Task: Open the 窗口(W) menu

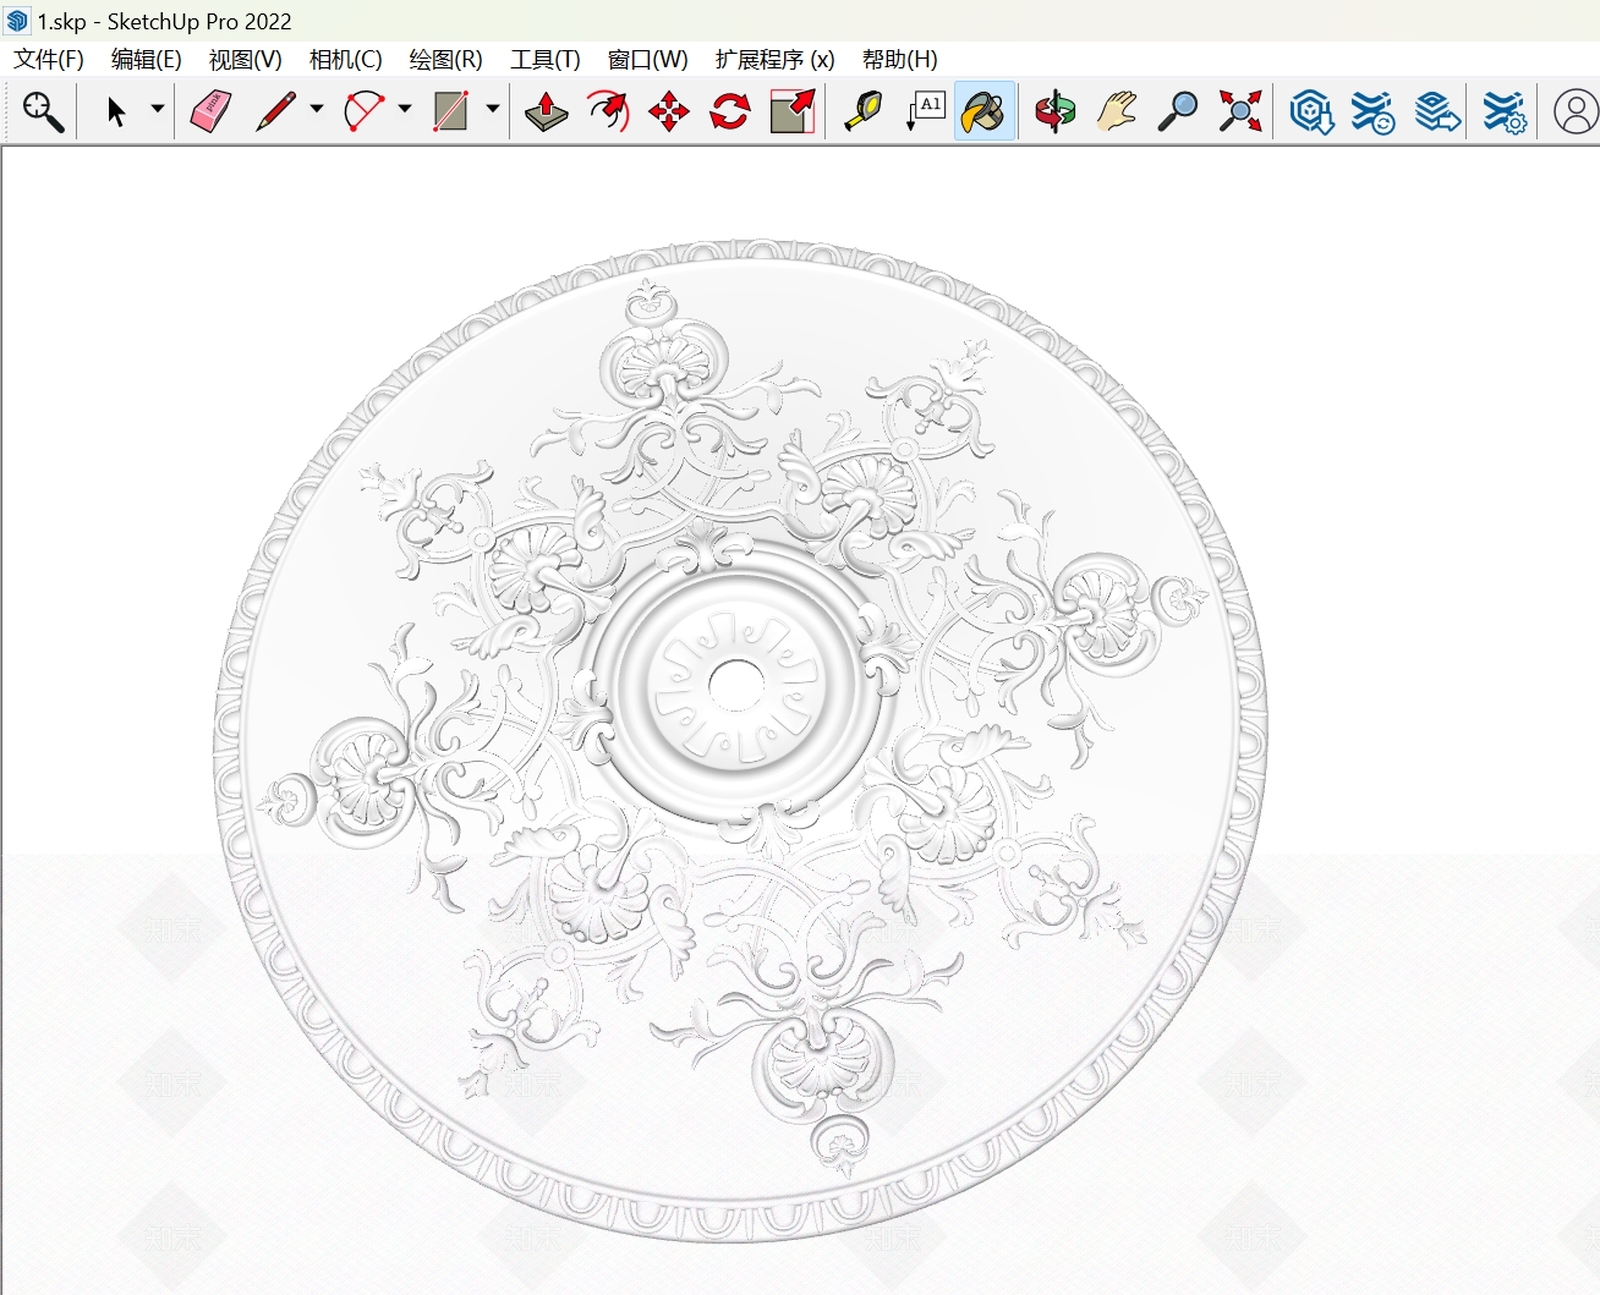Action: 647,59
